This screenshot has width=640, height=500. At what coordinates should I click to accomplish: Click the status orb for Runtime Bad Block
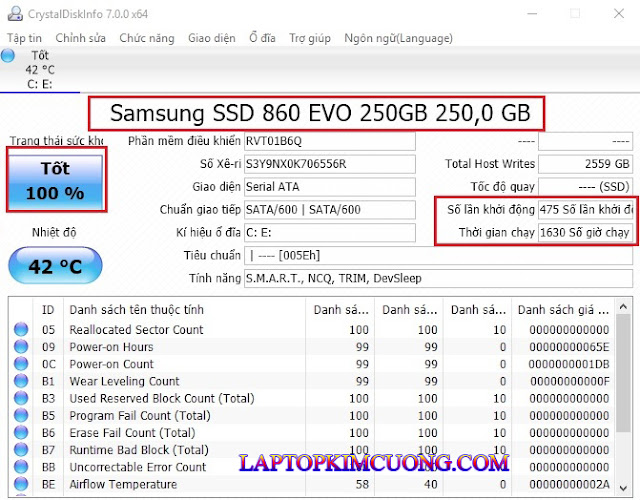pos(21,449)
